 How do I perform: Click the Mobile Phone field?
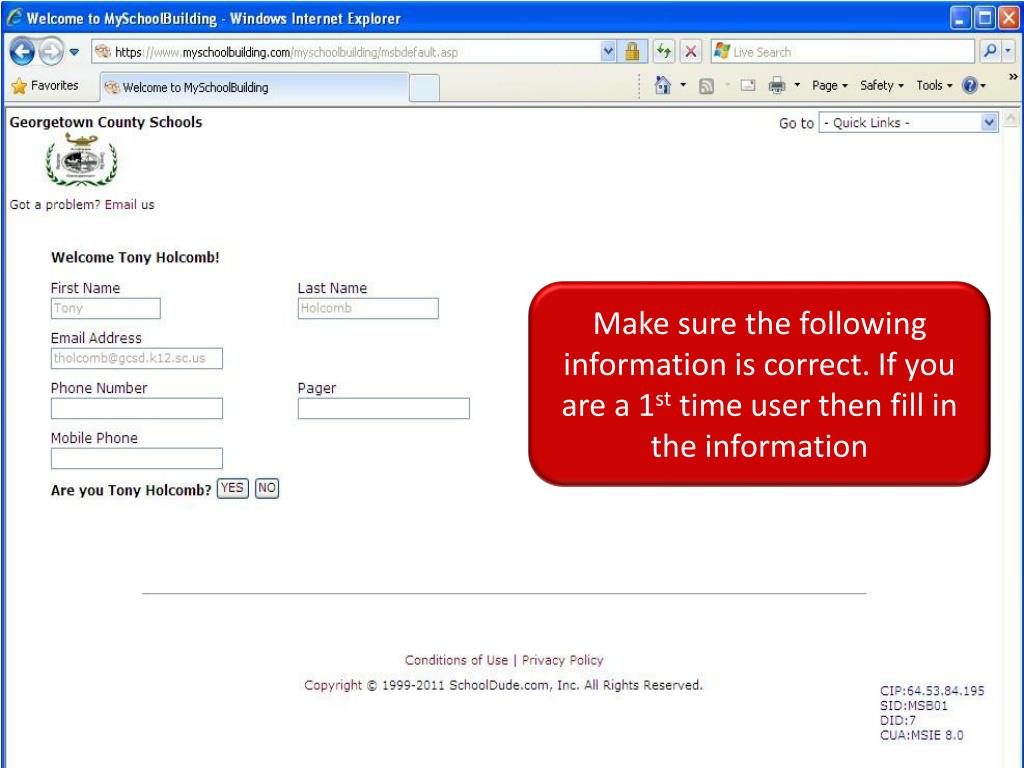point(136,458)
